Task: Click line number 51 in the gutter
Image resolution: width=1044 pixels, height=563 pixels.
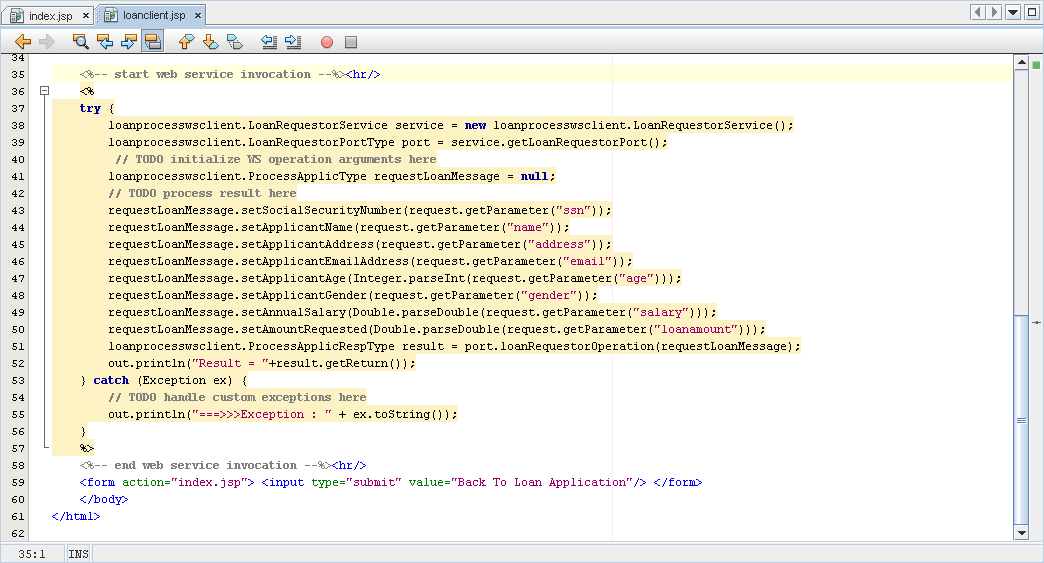Action: pyautogui.click(x=18, y=346)
